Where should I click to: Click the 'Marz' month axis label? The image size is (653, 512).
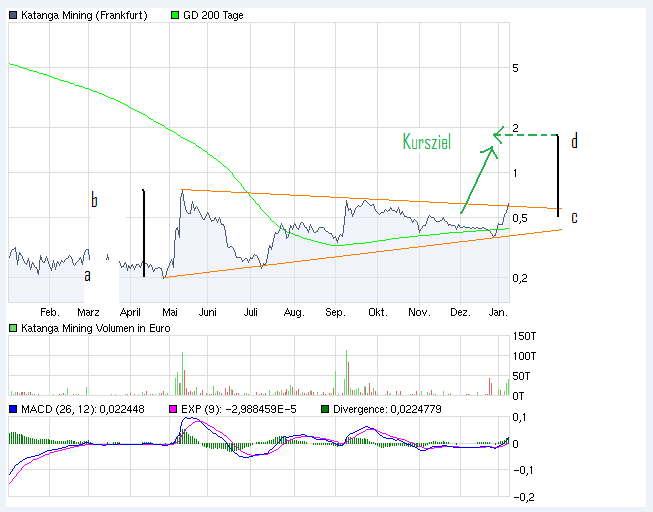tap(88, 312)
